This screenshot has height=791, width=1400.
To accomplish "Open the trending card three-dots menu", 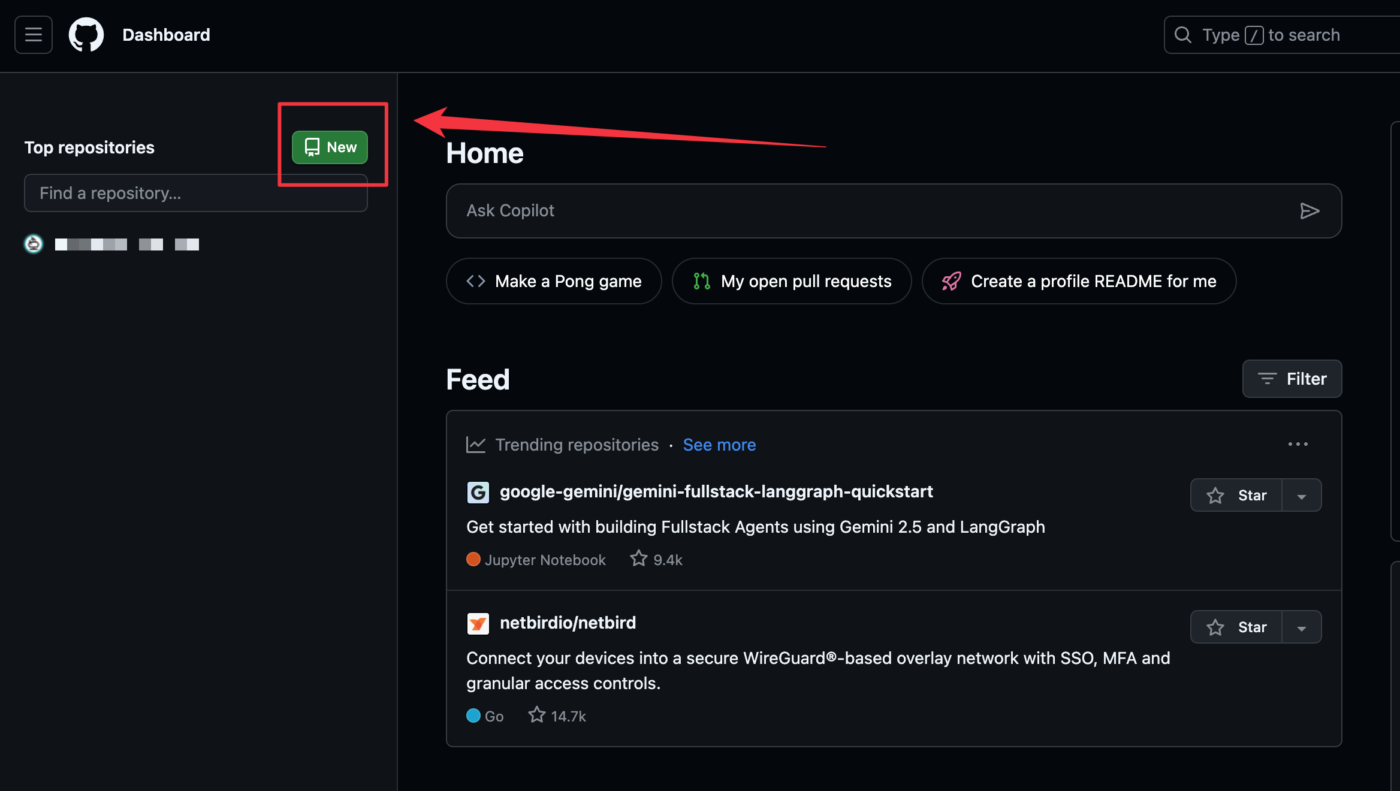I will click(x=1298, y=445).
